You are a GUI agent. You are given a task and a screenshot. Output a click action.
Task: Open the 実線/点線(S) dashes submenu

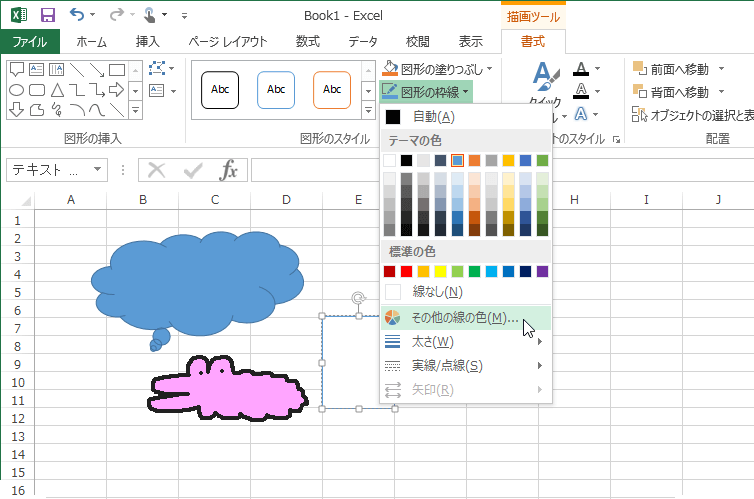tap(465, 366)
